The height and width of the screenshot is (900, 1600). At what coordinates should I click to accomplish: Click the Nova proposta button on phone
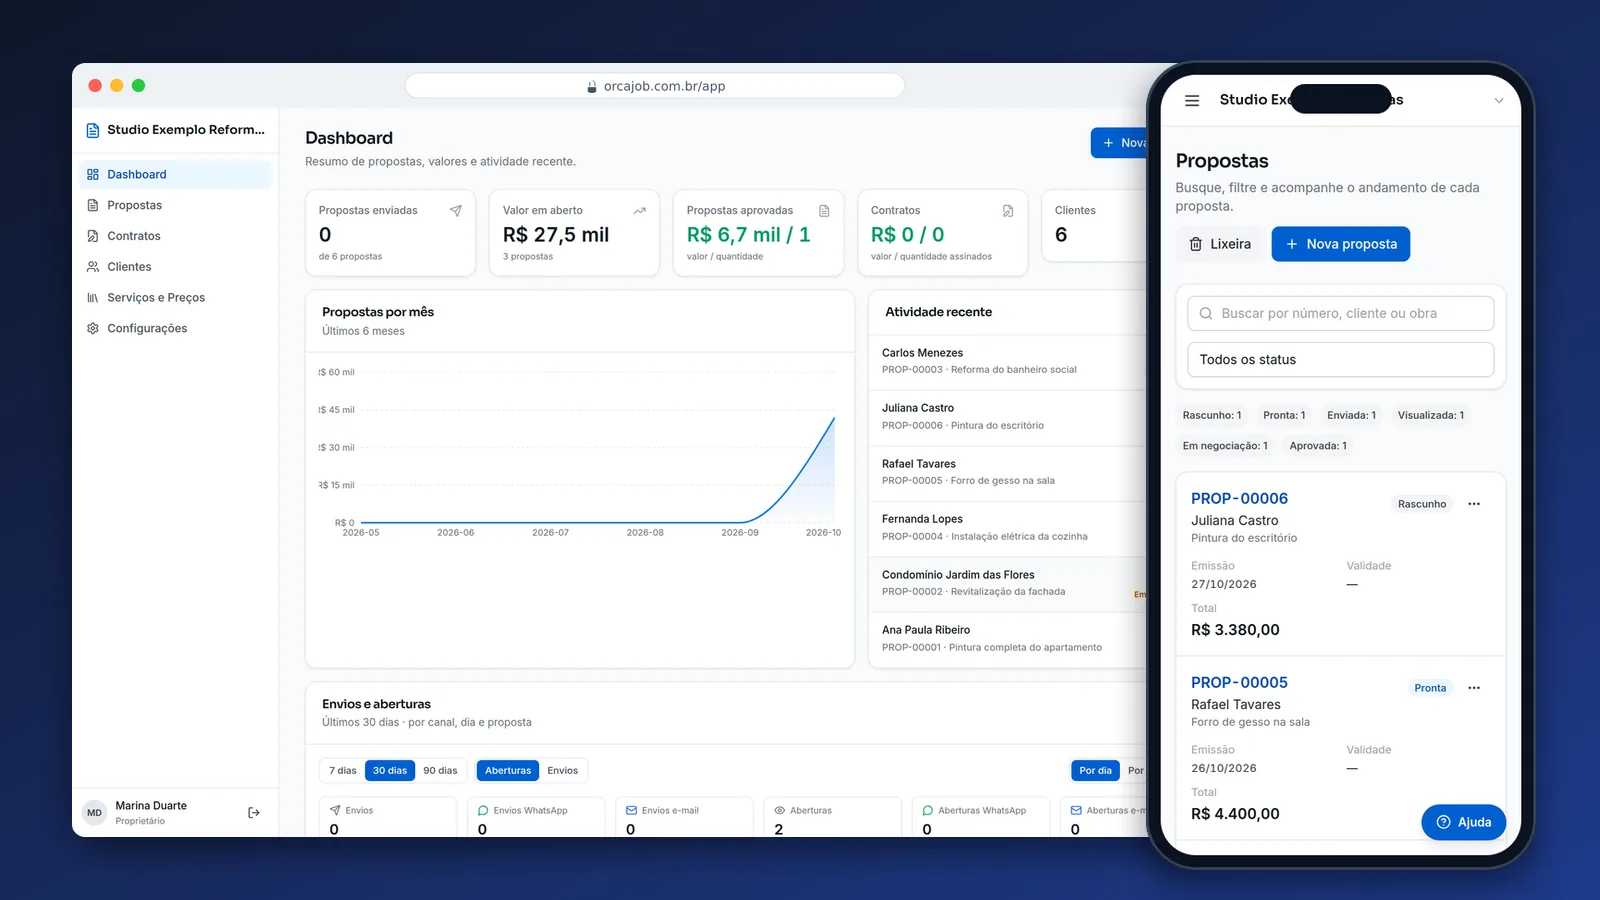pyautogui.click(x=1340, y=244)
